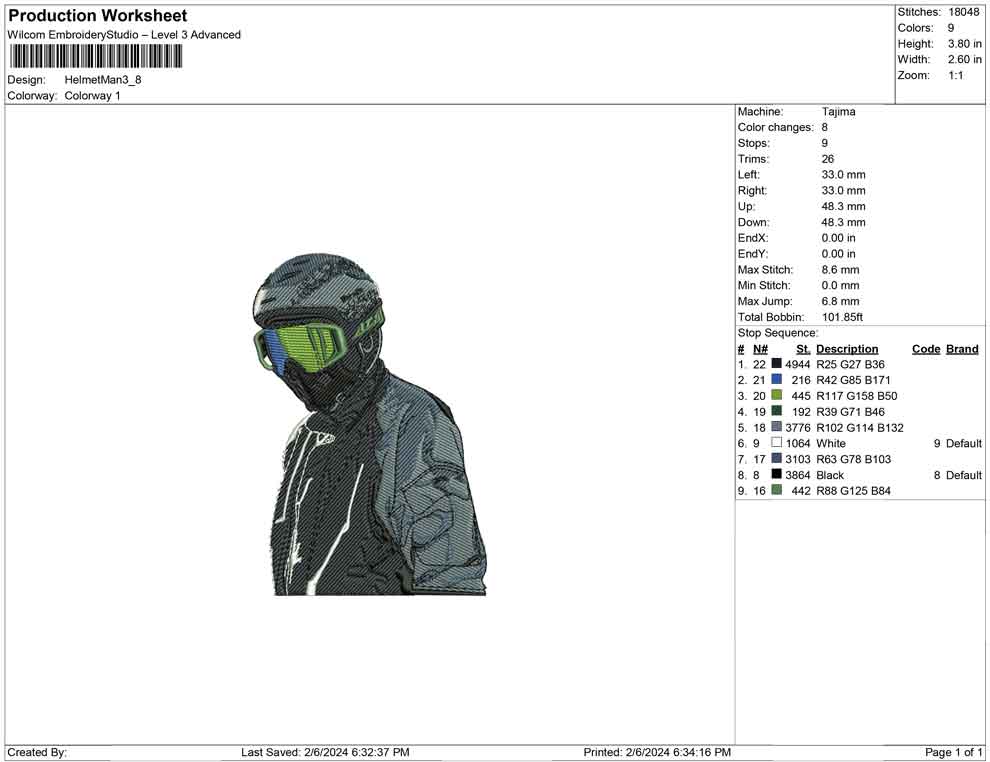This screenshot has height=762, width=990.
Task: Select the purple swatch R63 G78 B103
Action: click(x=776, y=459)
